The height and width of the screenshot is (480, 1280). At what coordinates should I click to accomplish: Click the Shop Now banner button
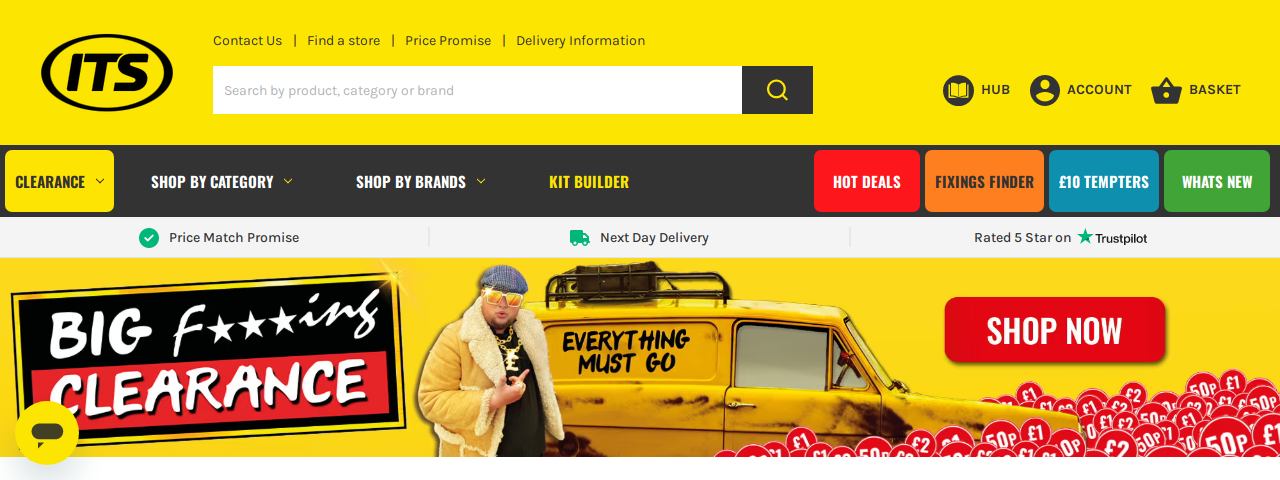pyautogui.click(x=1055, y=330)
